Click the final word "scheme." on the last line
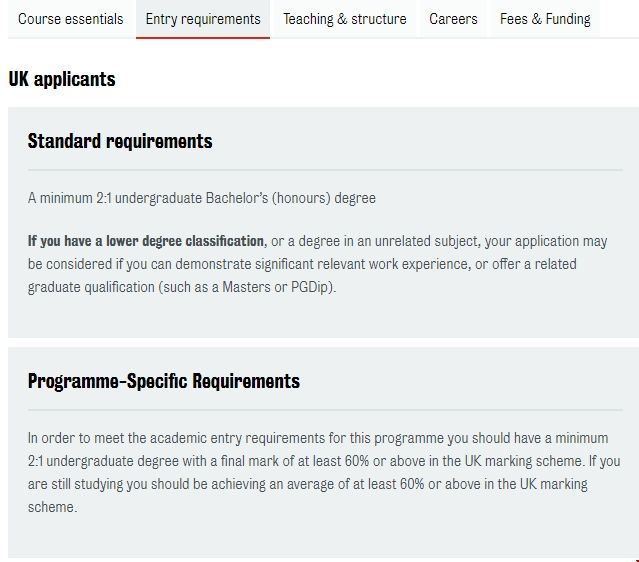The width and height of the screenshot is (639, 562). point(52,507)
